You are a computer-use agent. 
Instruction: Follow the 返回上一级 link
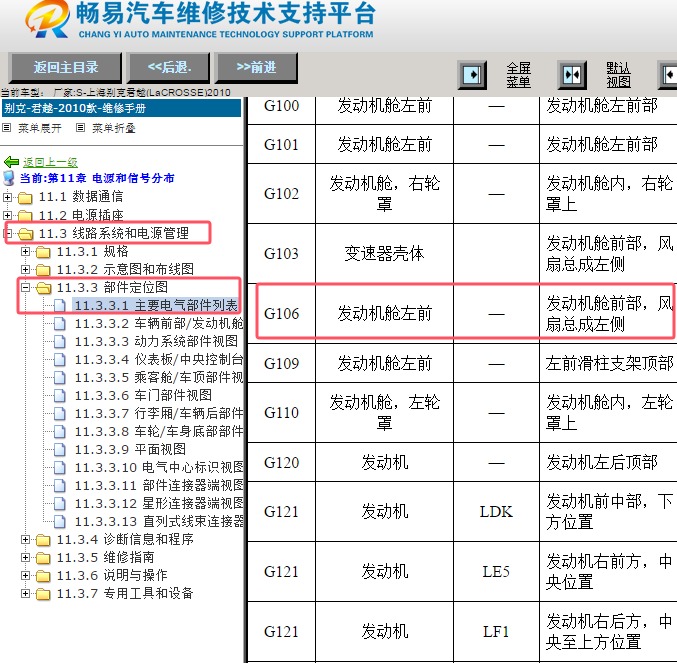pos(50,162)
